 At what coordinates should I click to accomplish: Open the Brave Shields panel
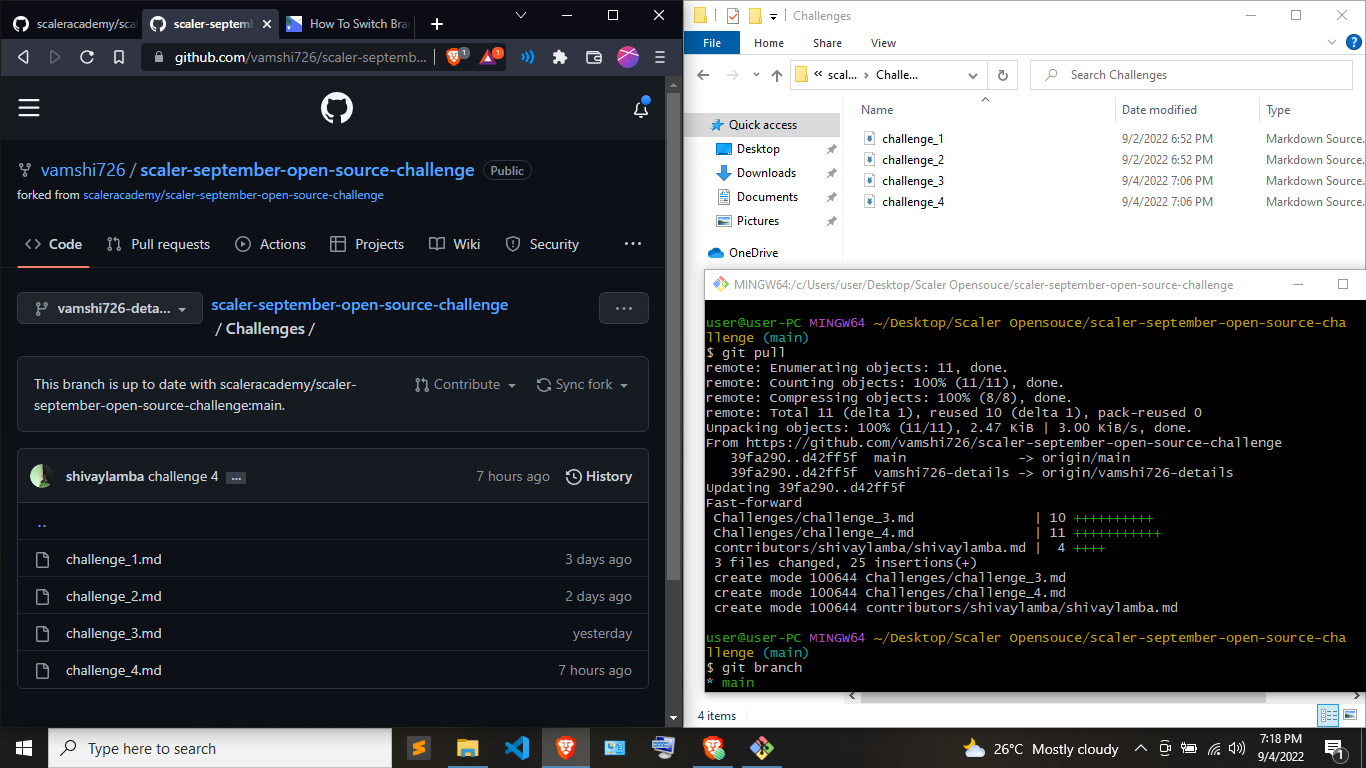pyautogui.click(x=453, y=57)
